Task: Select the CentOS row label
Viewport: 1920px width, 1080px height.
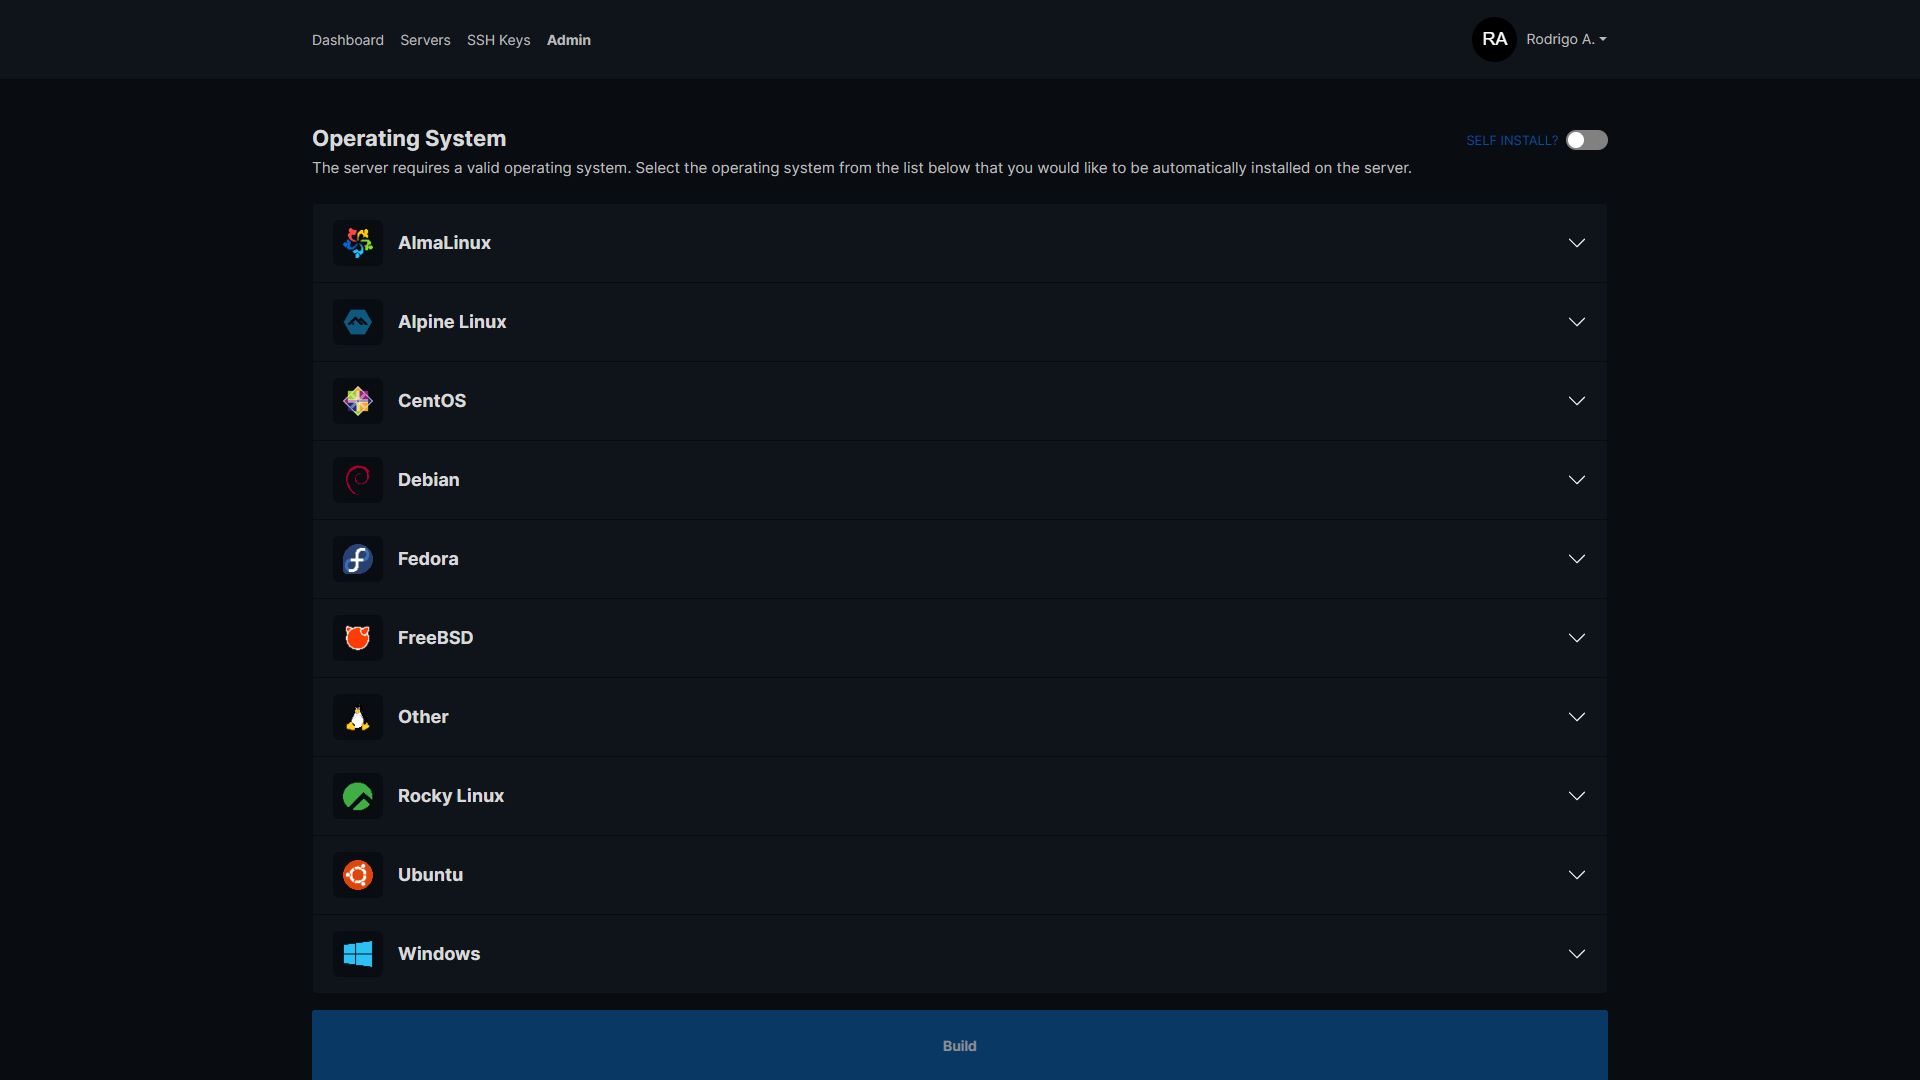Action: [432, 401]
